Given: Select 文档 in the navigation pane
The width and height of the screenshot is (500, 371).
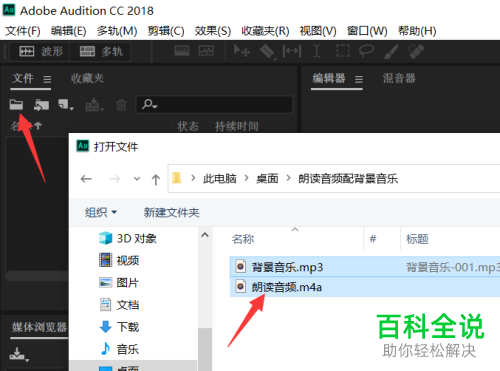Looking at the screenshot, I should tap(119, 305).
